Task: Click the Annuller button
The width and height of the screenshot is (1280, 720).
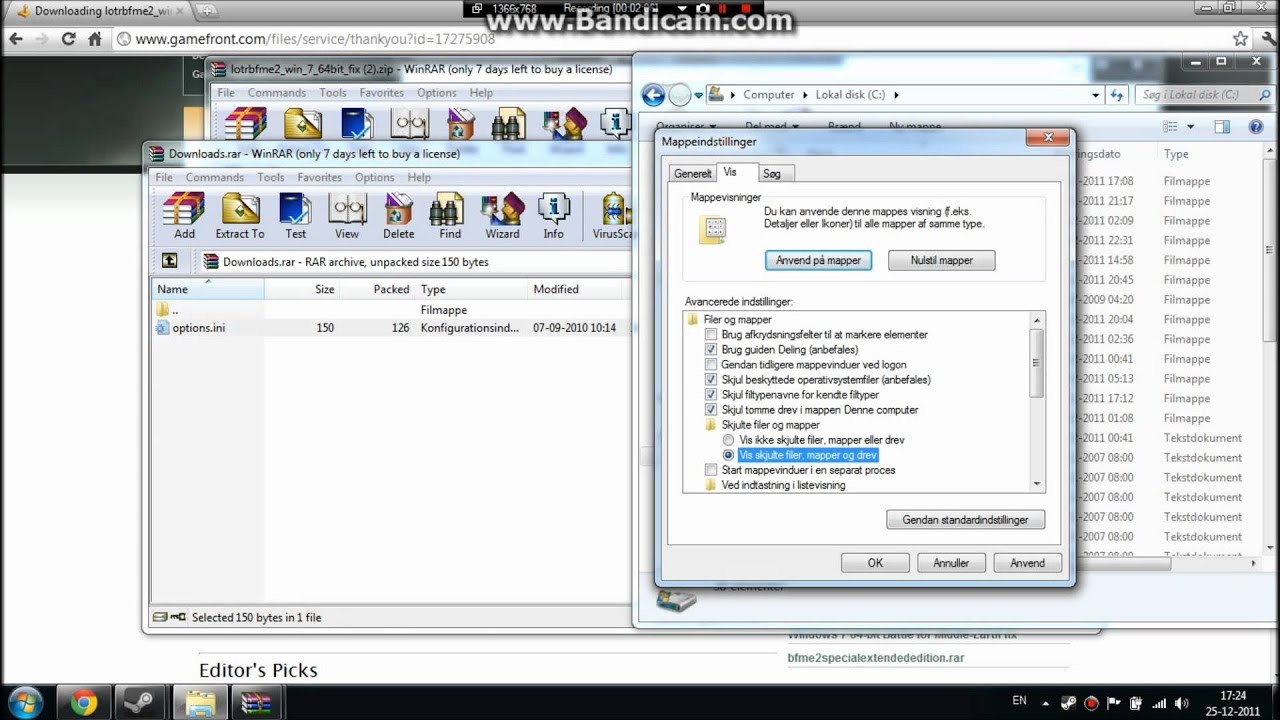Action: coord(951,563)
